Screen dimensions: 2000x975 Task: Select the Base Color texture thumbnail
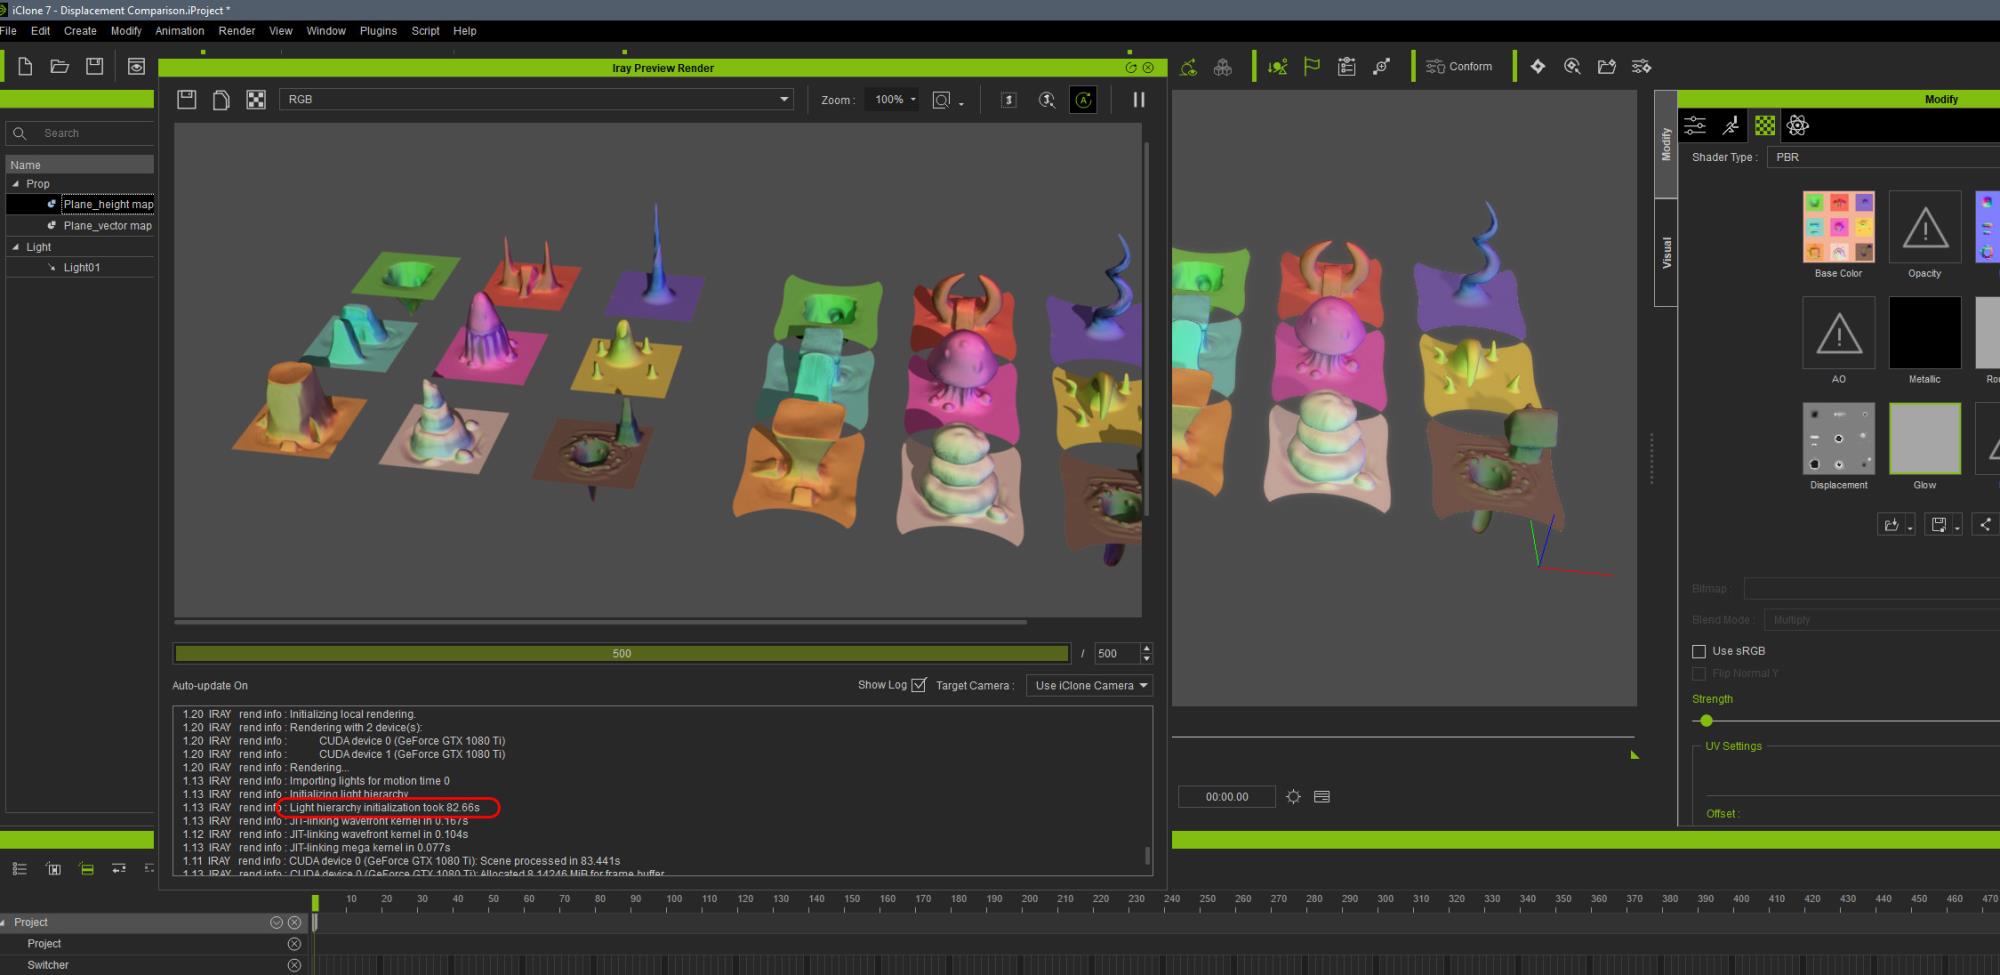coord(1838,227)
